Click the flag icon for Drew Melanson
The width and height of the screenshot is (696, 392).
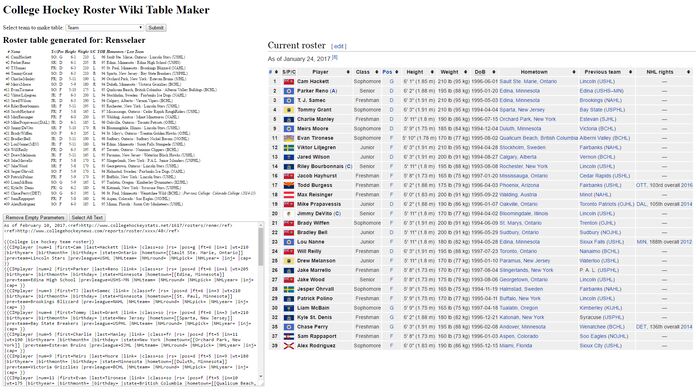(x=289, y=261)
